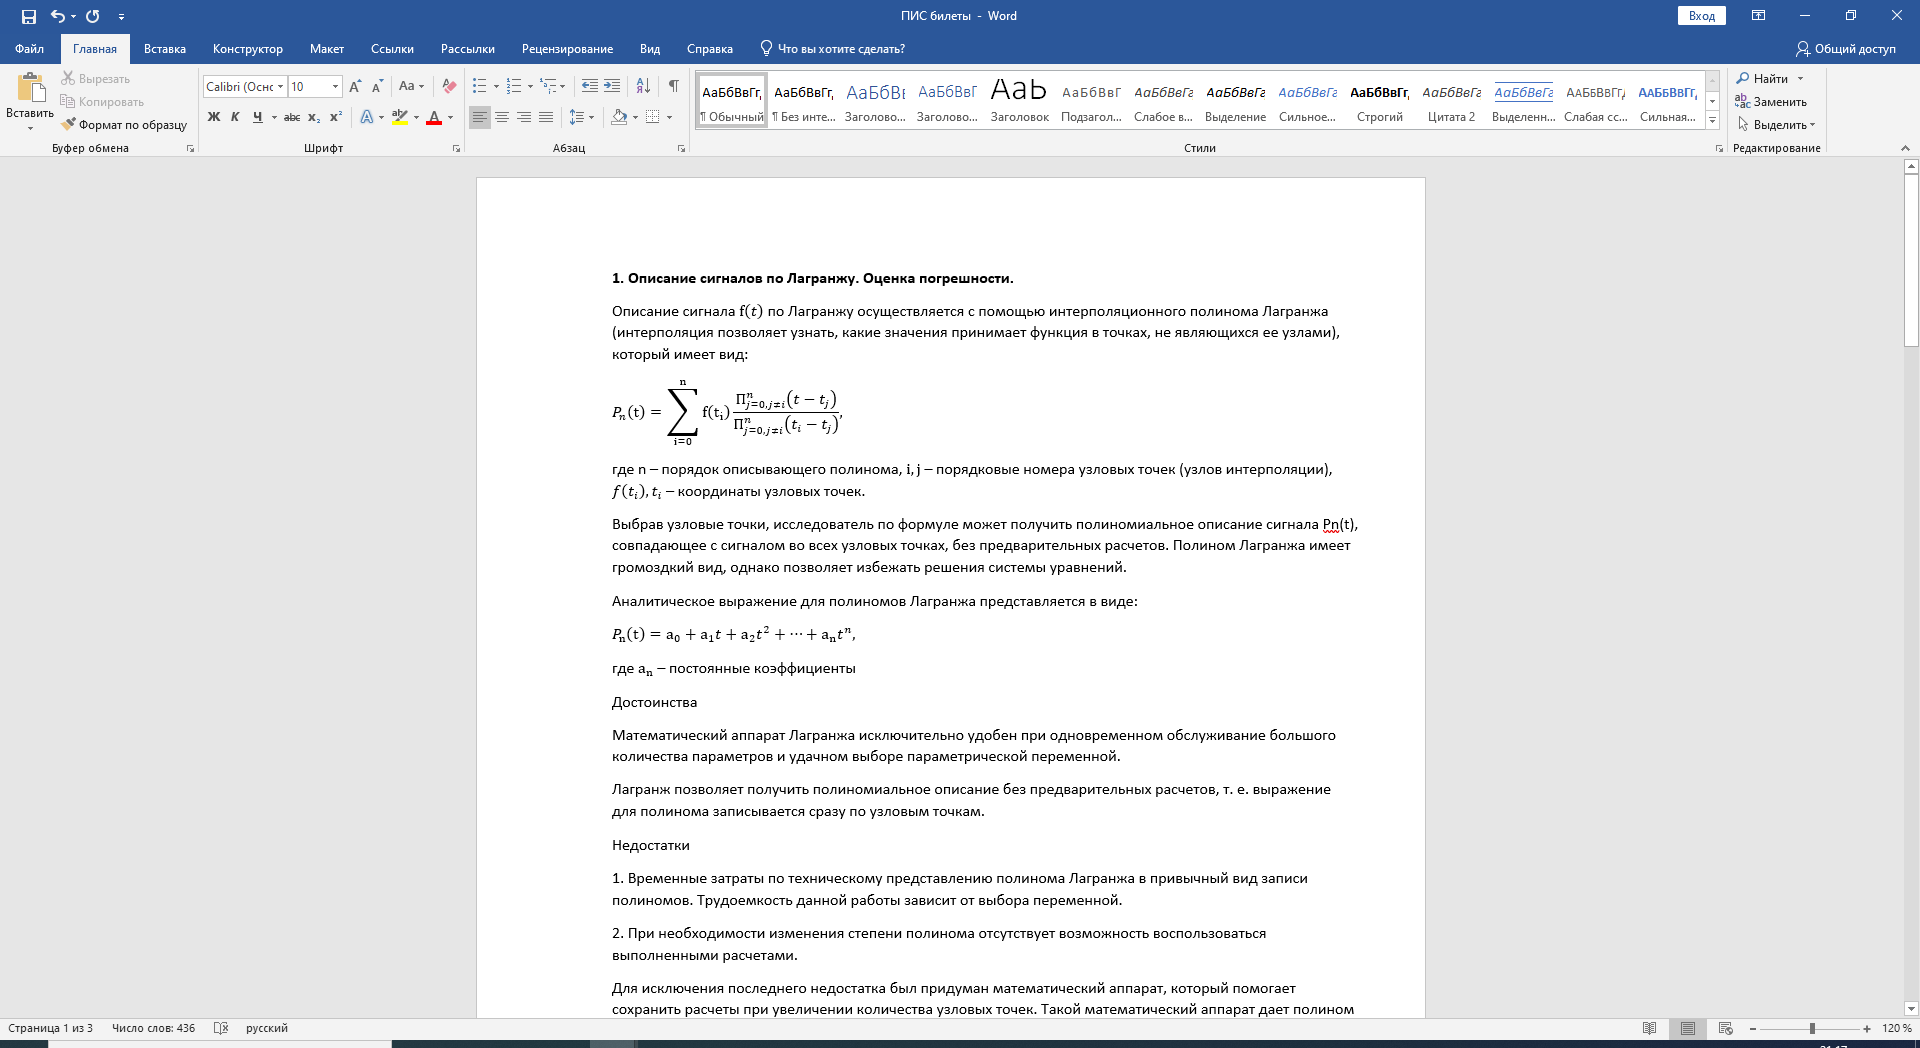Image resolution: width=1920 pixels, height=1048 pixels.
Task: Expand the Find (Найти) dropdown arrow
Action: coord(1800,79)
